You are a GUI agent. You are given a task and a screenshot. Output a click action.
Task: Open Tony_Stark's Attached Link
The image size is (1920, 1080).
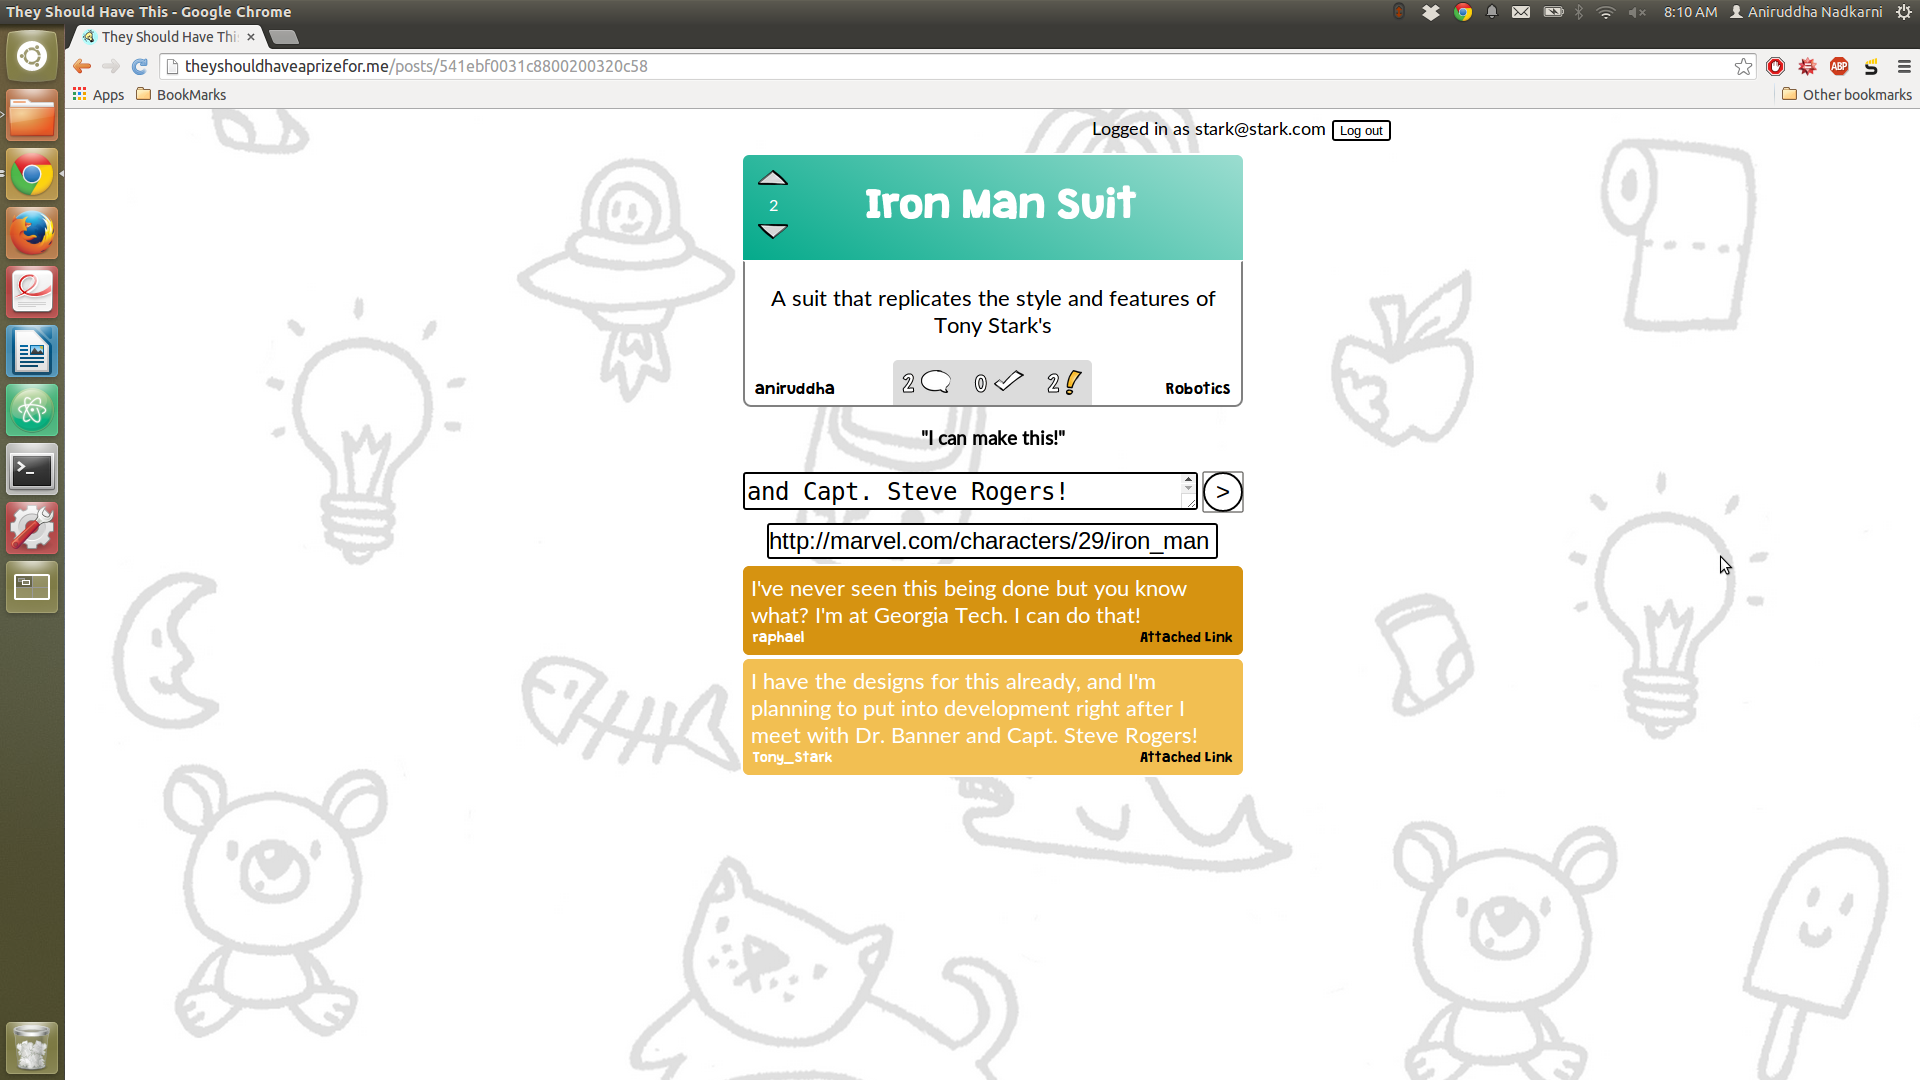tap(1185, 758)
